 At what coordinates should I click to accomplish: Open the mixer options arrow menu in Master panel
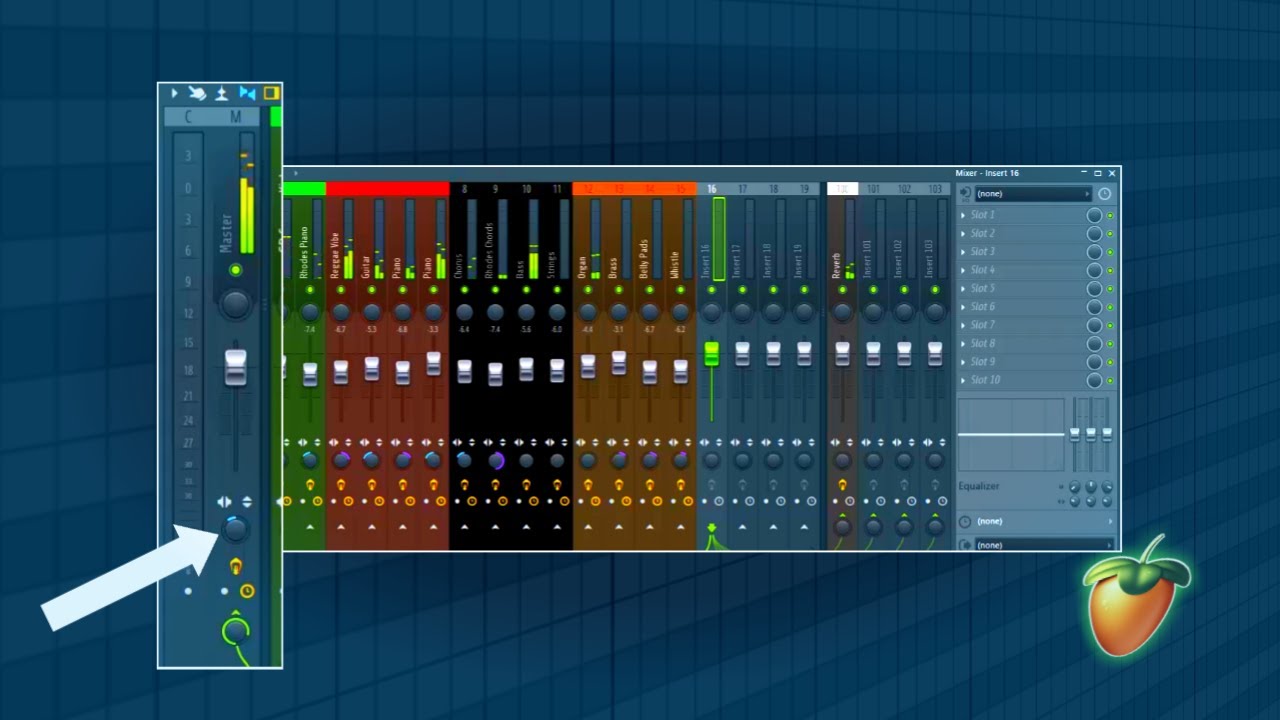pyautogui.click(x=174, y=93)
